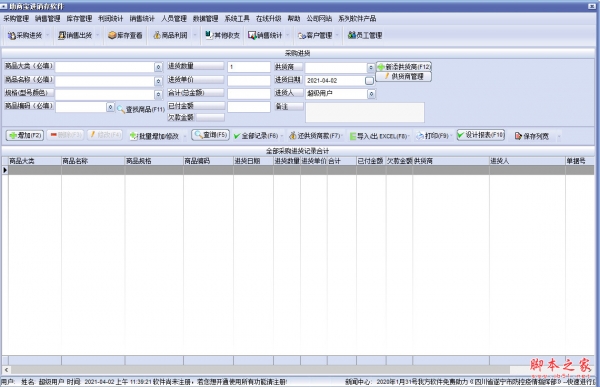Click 商品编码 column header
600x387 pixels.
pyautogui.click(x=209, y=161)
